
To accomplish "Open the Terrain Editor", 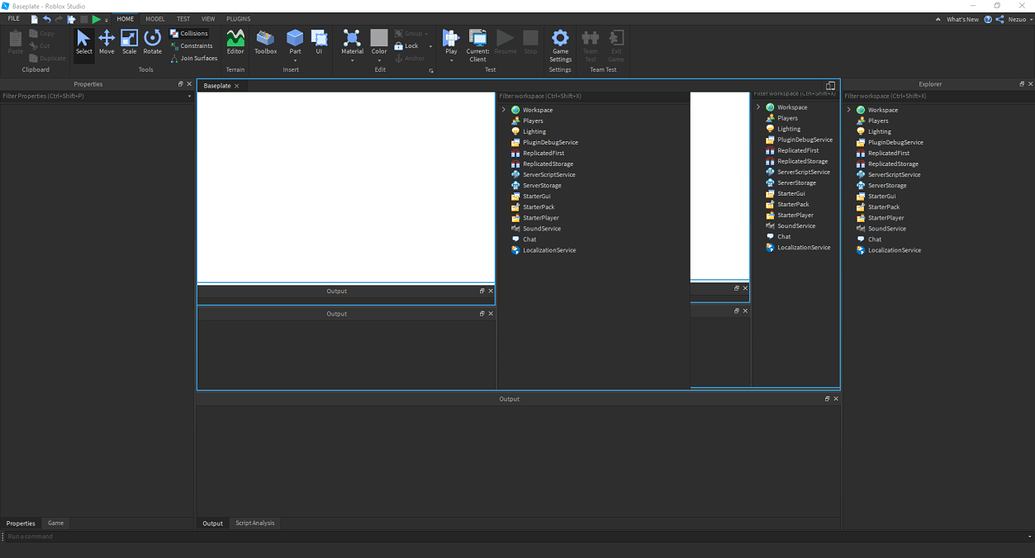I will click(x=235, y=42).
